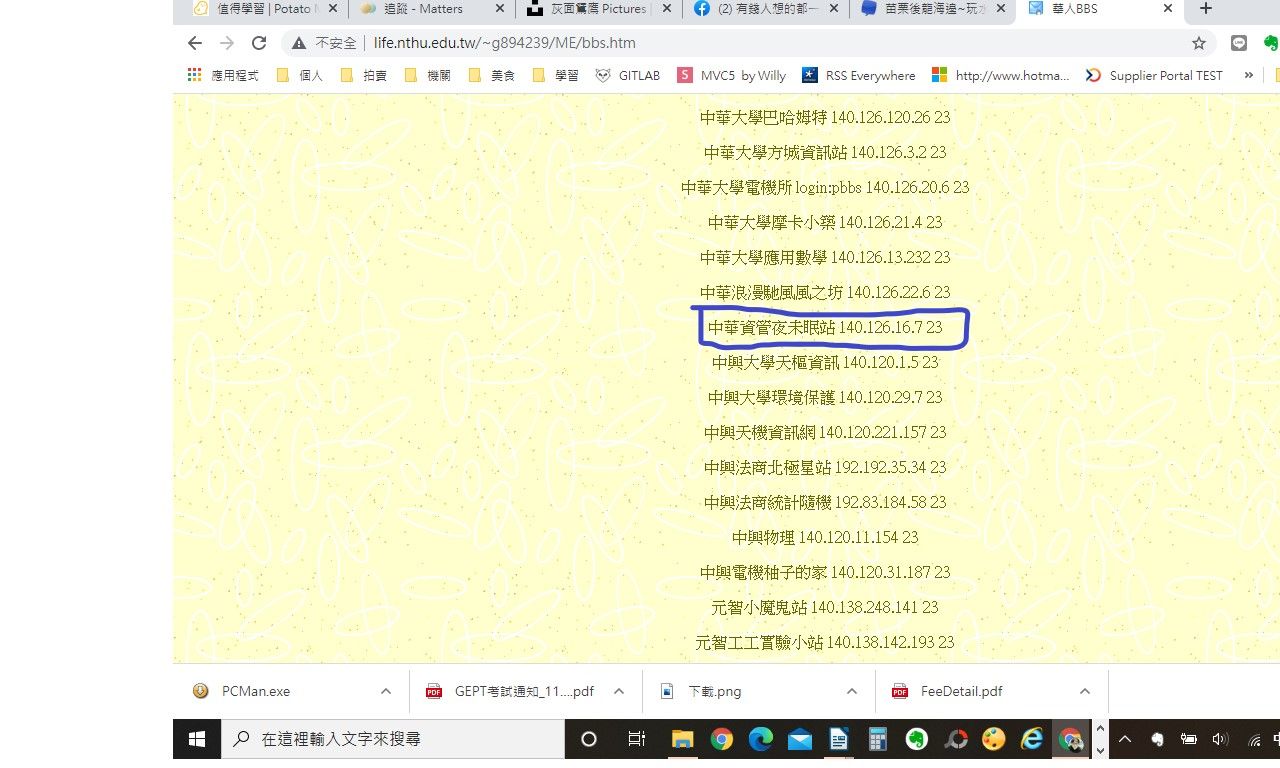Expand options for GEPT考試通知 pdf download
Viewport: 1280px width, 768px height.
point(620,691)
